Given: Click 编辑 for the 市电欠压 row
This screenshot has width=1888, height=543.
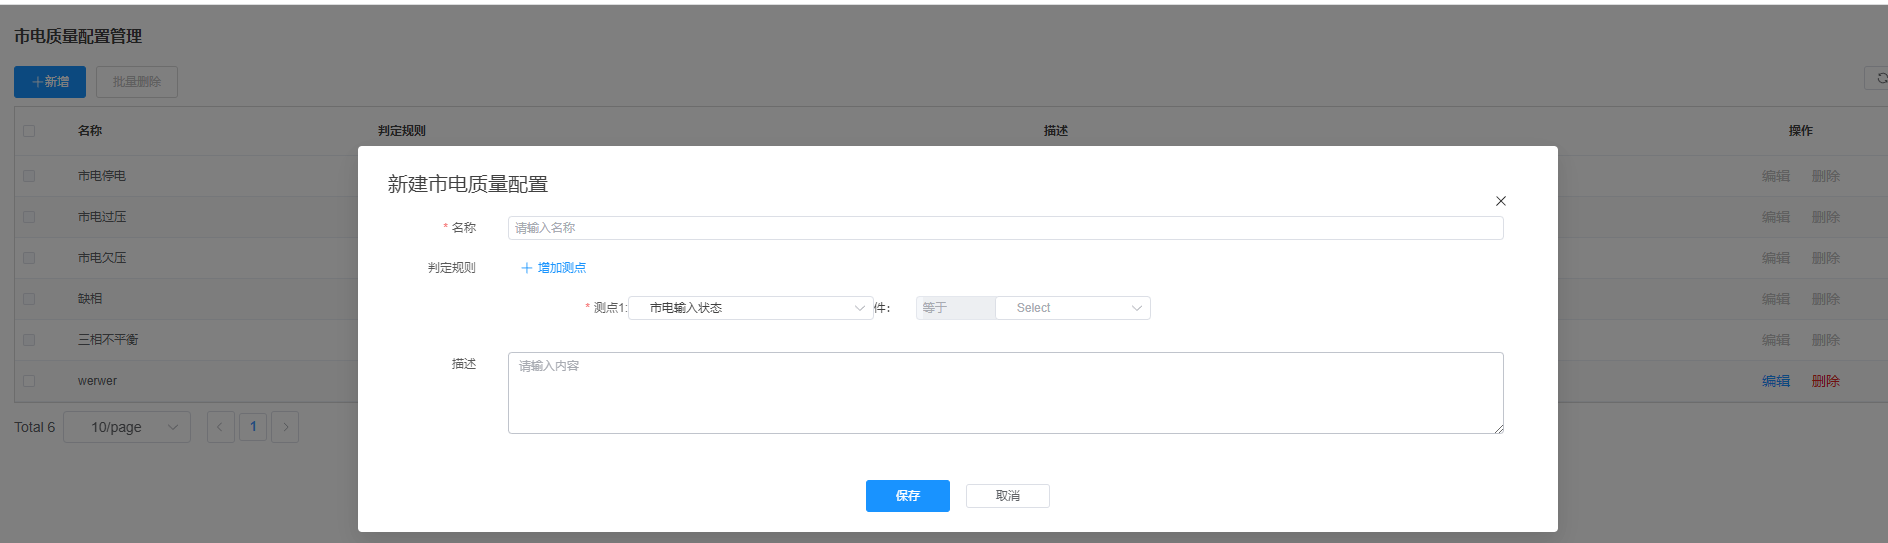Looking at the screenshot, I should tap(1776, 258).
